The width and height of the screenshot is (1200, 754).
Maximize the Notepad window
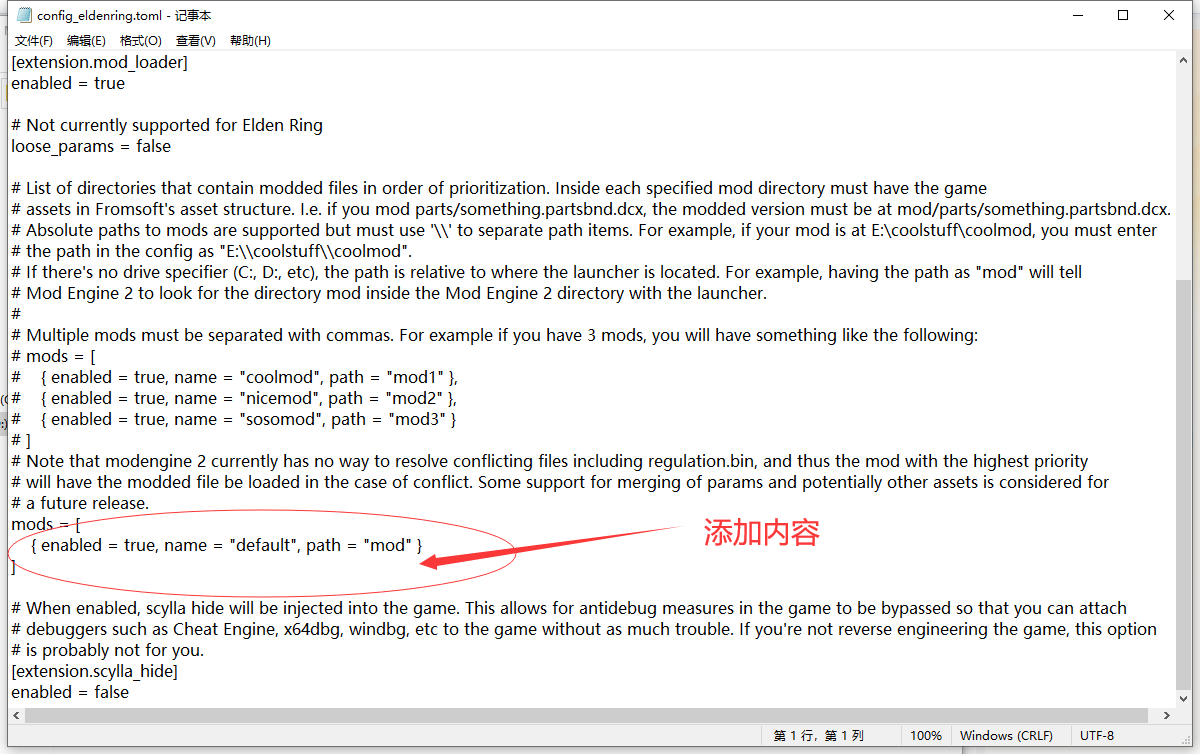click(x=1123, y=15)
